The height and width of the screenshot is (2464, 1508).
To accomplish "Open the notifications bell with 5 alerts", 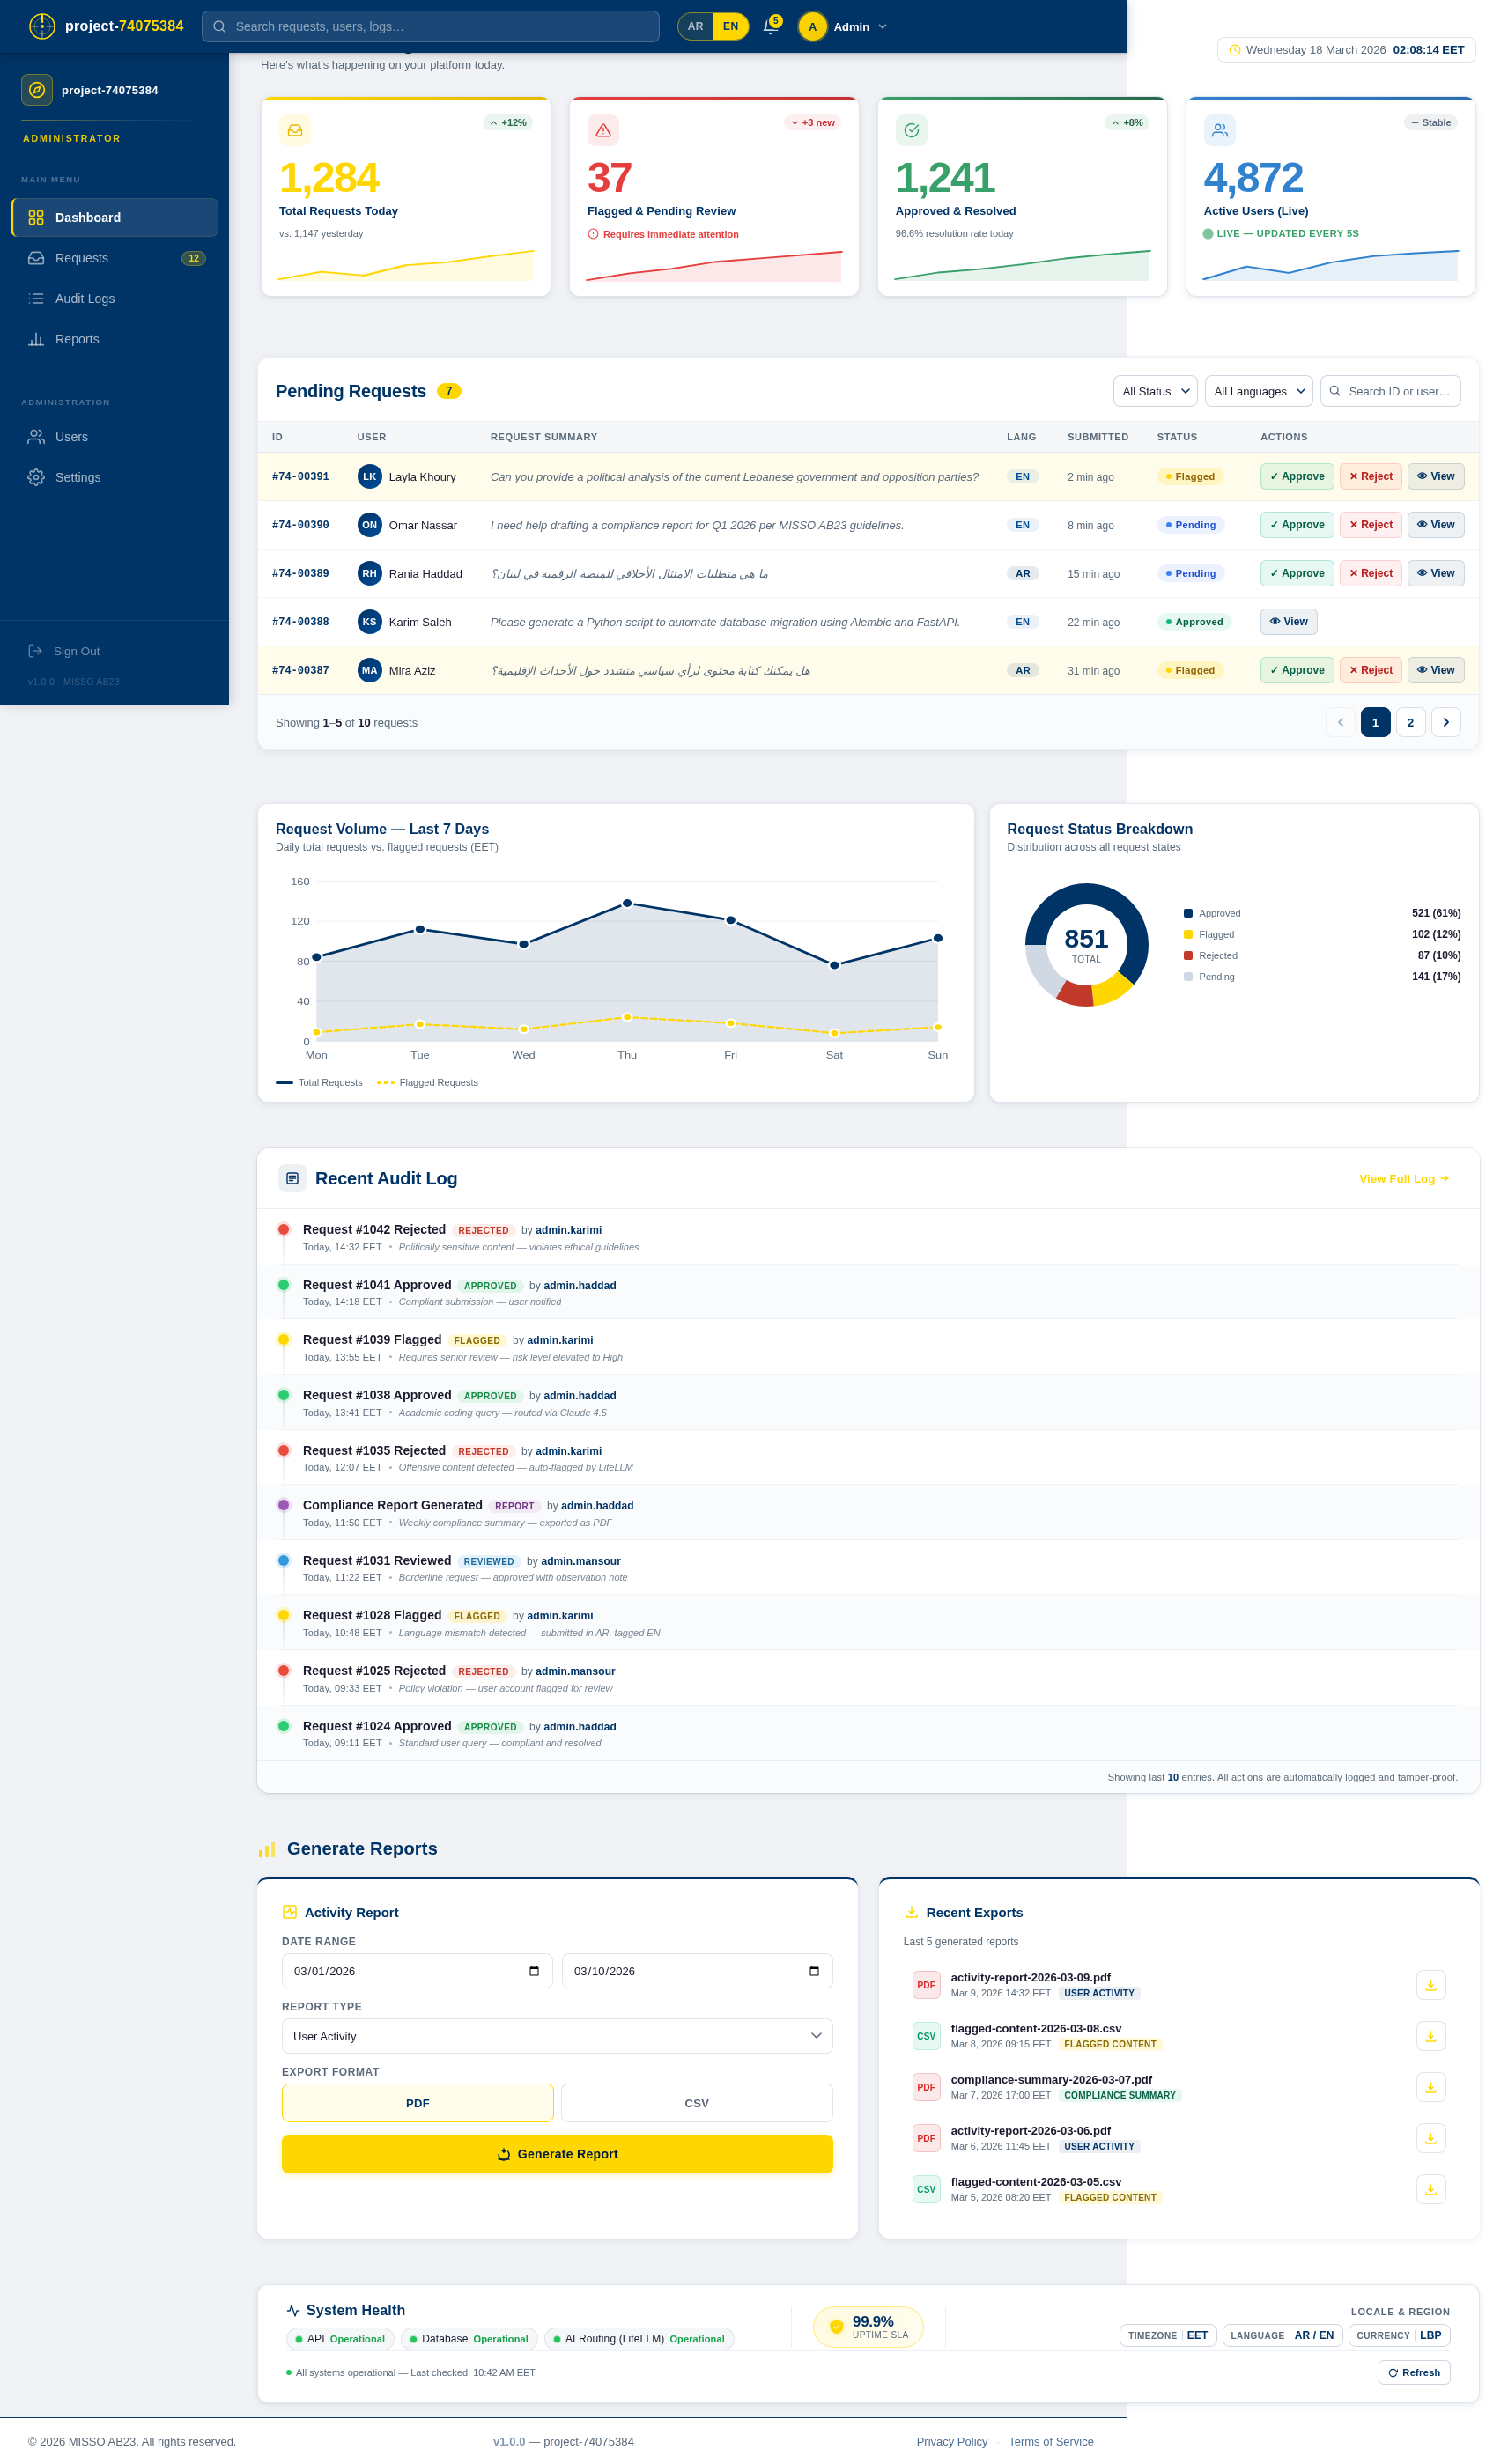I will 770,27.
